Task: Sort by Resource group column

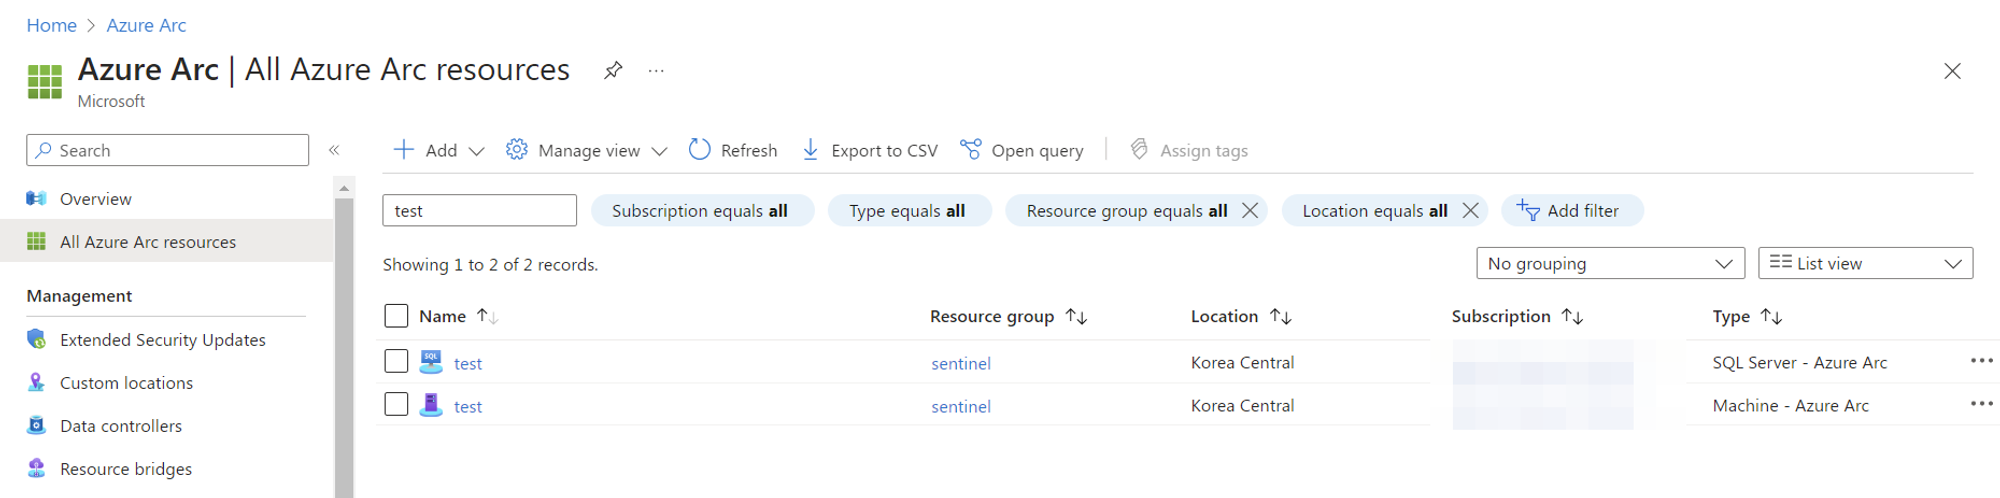Action: click(1008, 316)
